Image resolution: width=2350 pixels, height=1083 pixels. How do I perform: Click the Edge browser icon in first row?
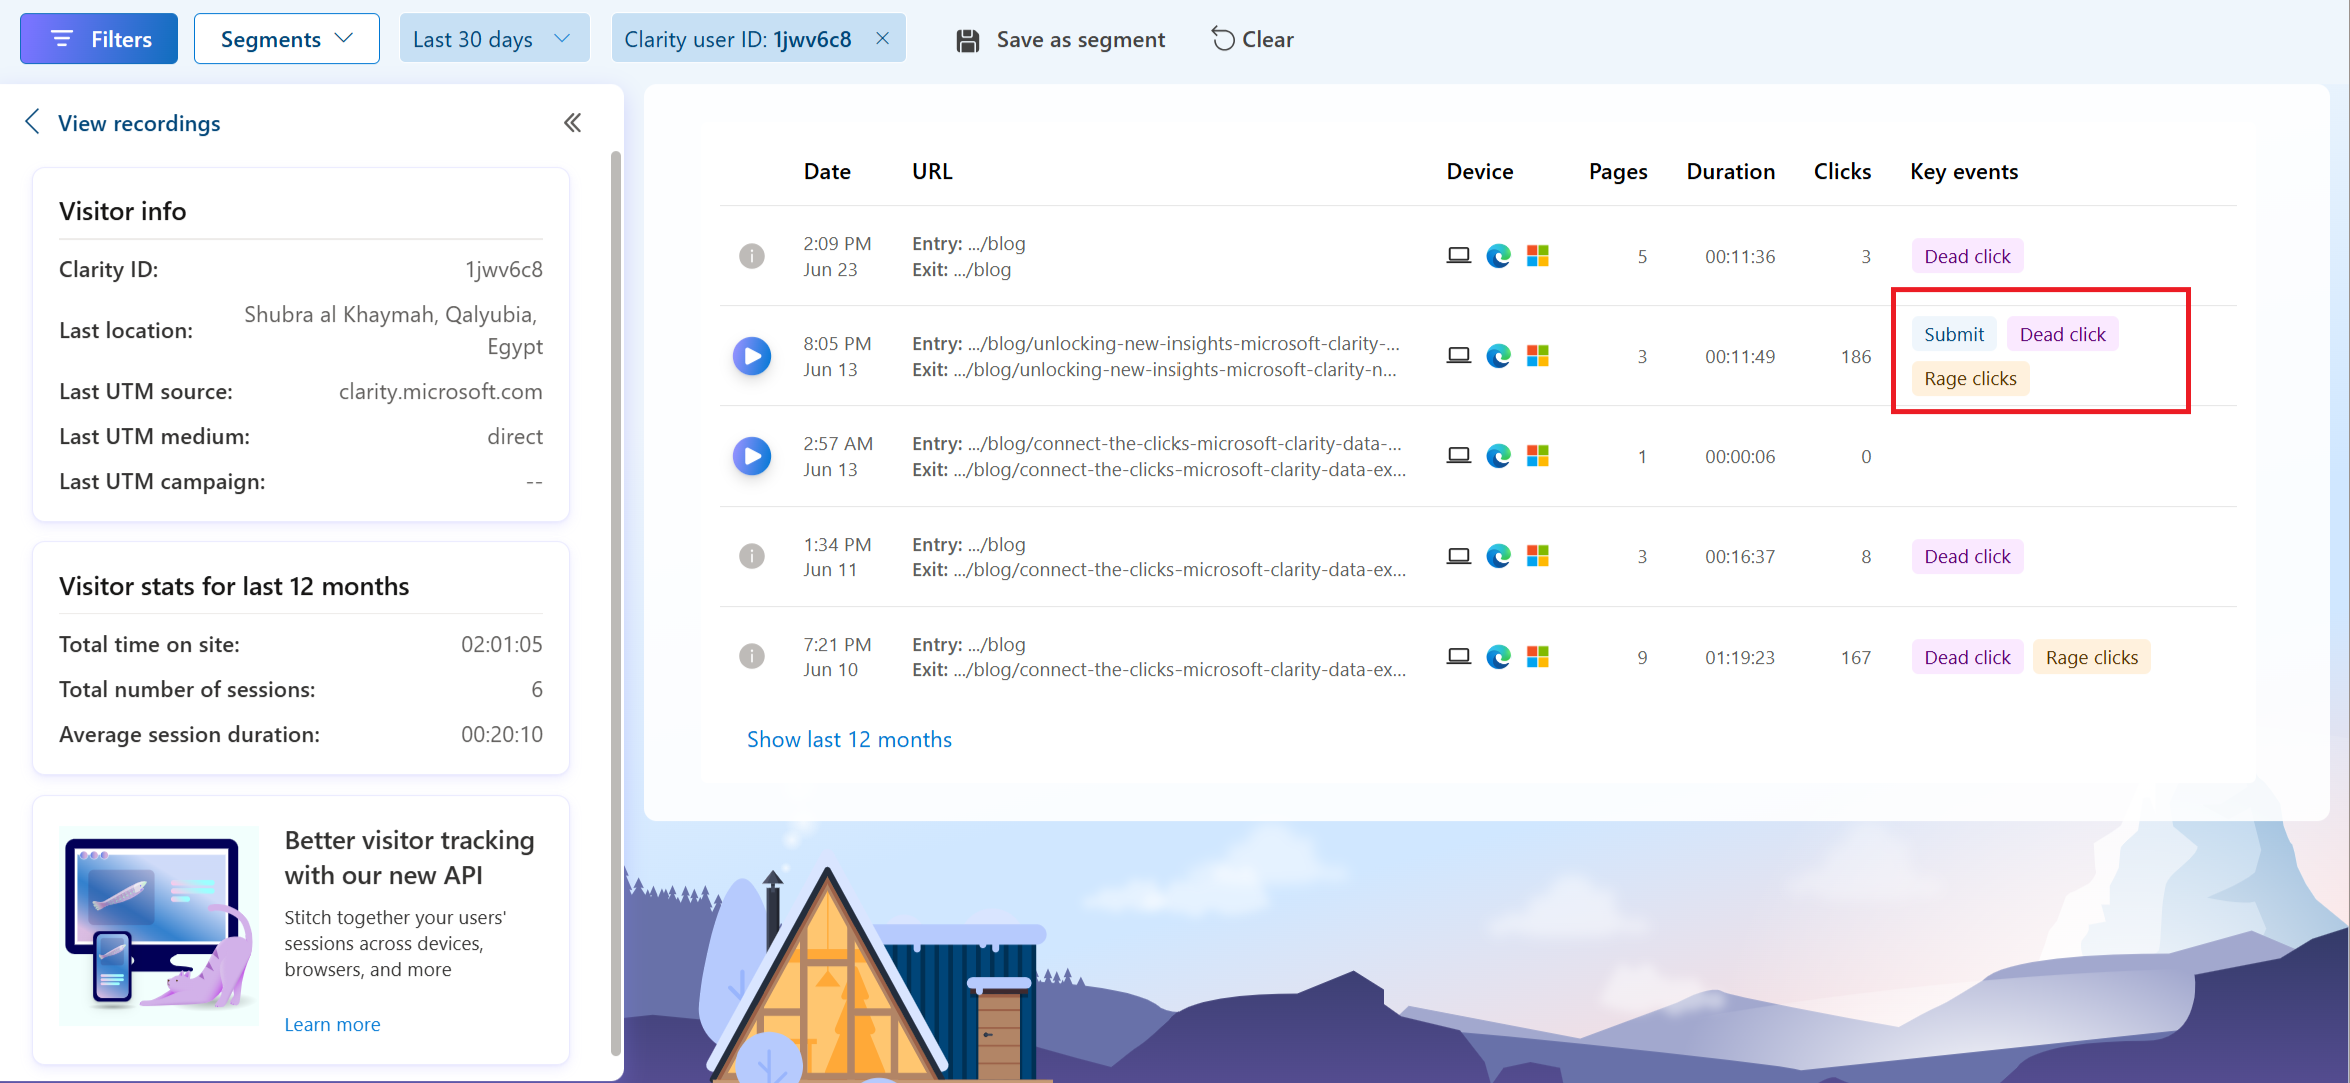(x=1498, y=256)
